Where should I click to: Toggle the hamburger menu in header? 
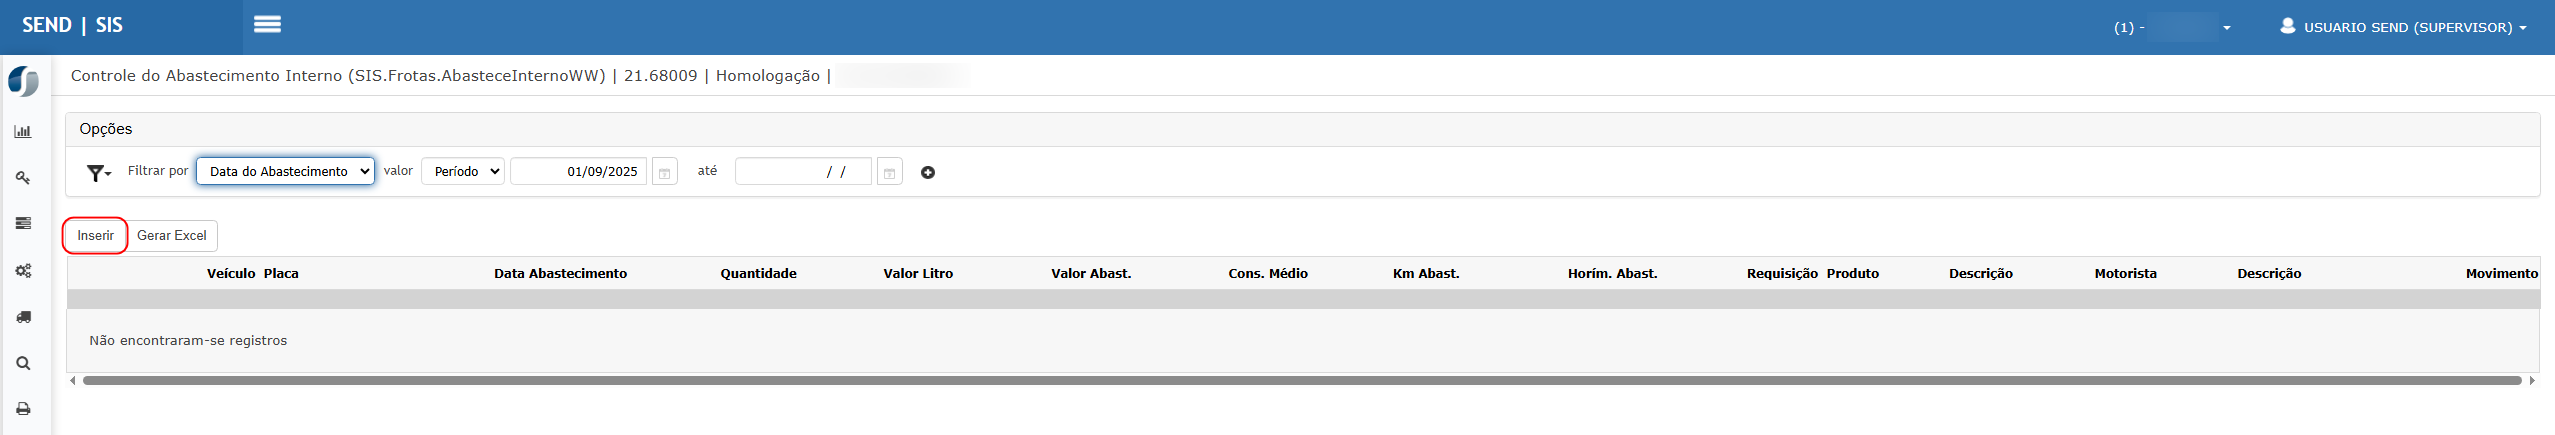point(267,25)
